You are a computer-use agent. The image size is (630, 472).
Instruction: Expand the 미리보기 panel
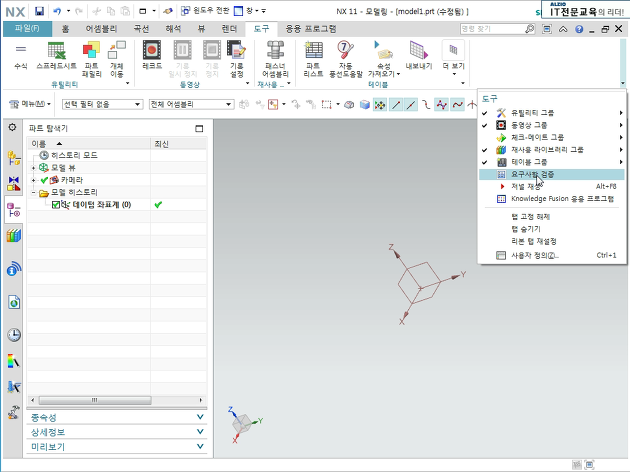point(117,447)
